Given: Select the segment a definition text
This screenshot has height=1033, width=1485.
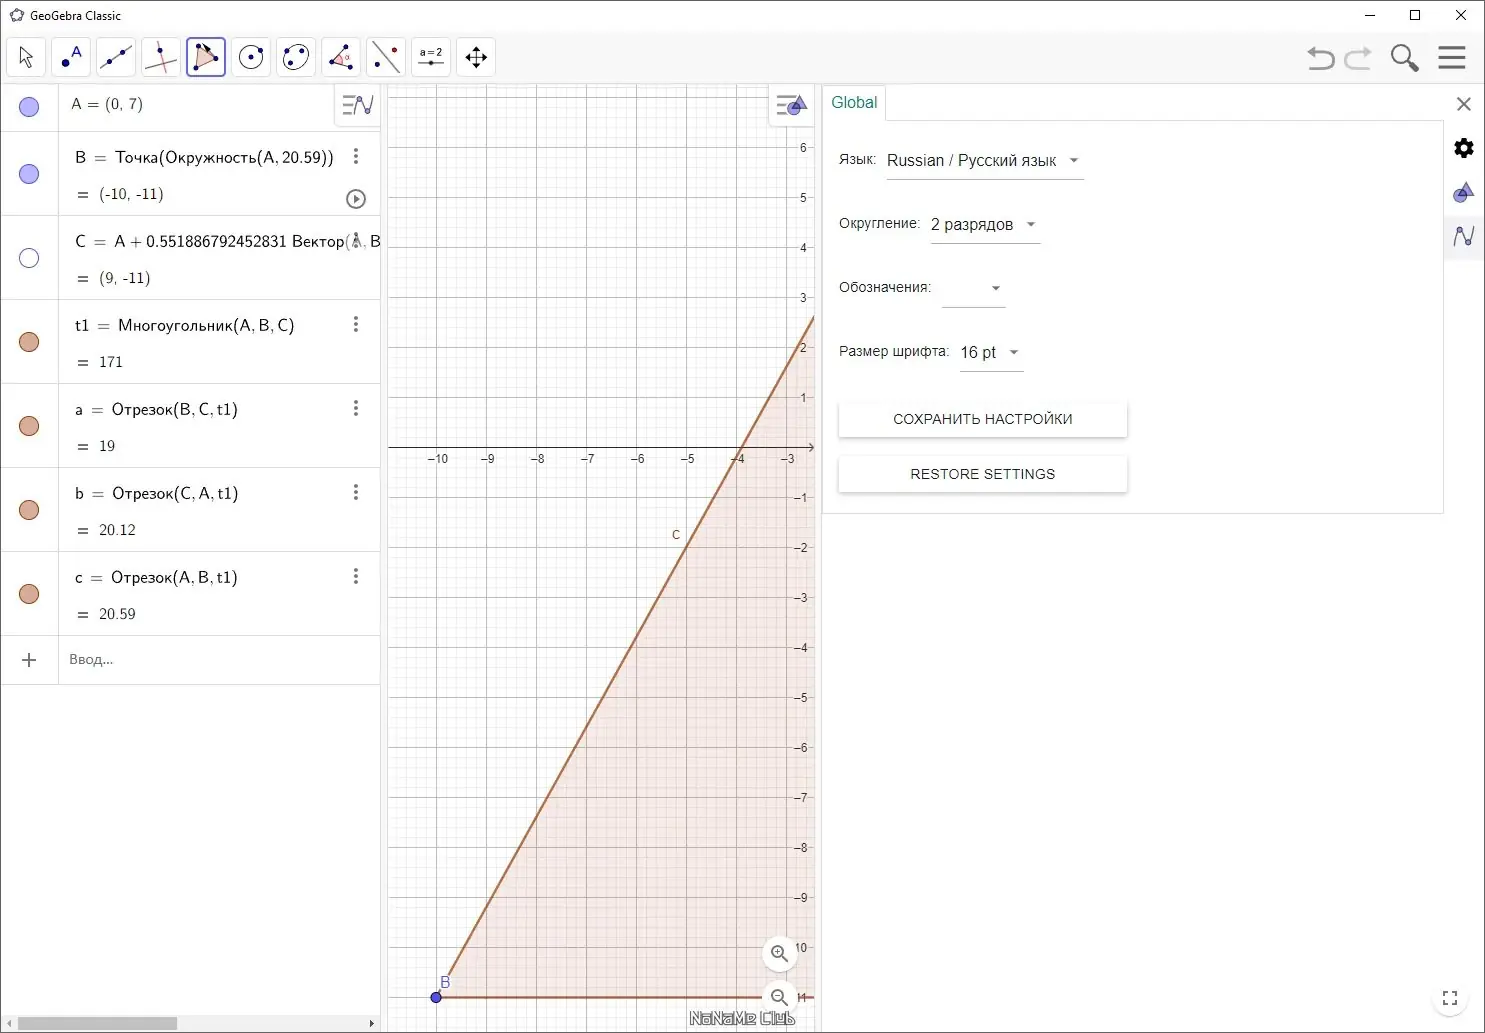Looking at the screenshot, I should coord(157,409).
